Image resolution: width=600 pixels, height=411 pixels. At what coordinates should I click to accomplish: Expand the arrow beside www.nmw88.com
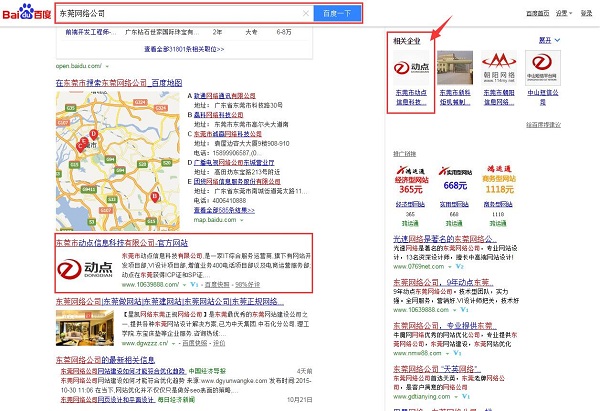[x=447, y=353]
